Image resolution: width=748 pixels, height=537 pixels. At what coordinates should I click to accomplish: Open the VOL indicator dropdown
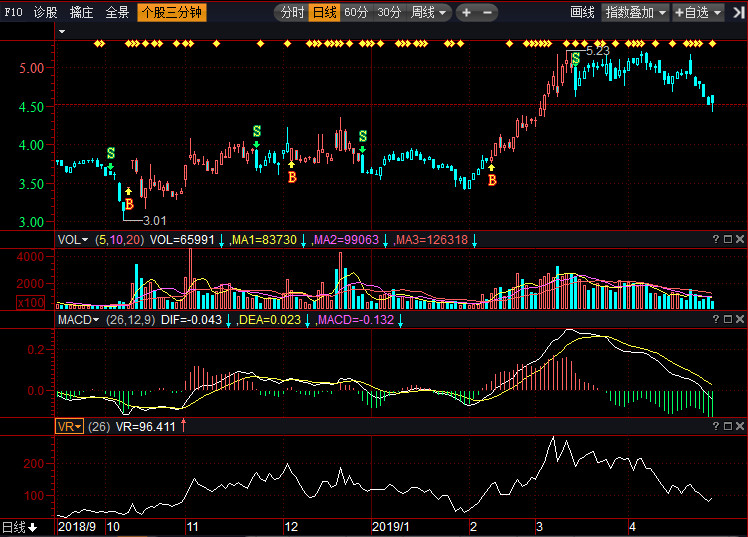click(73, 240)
